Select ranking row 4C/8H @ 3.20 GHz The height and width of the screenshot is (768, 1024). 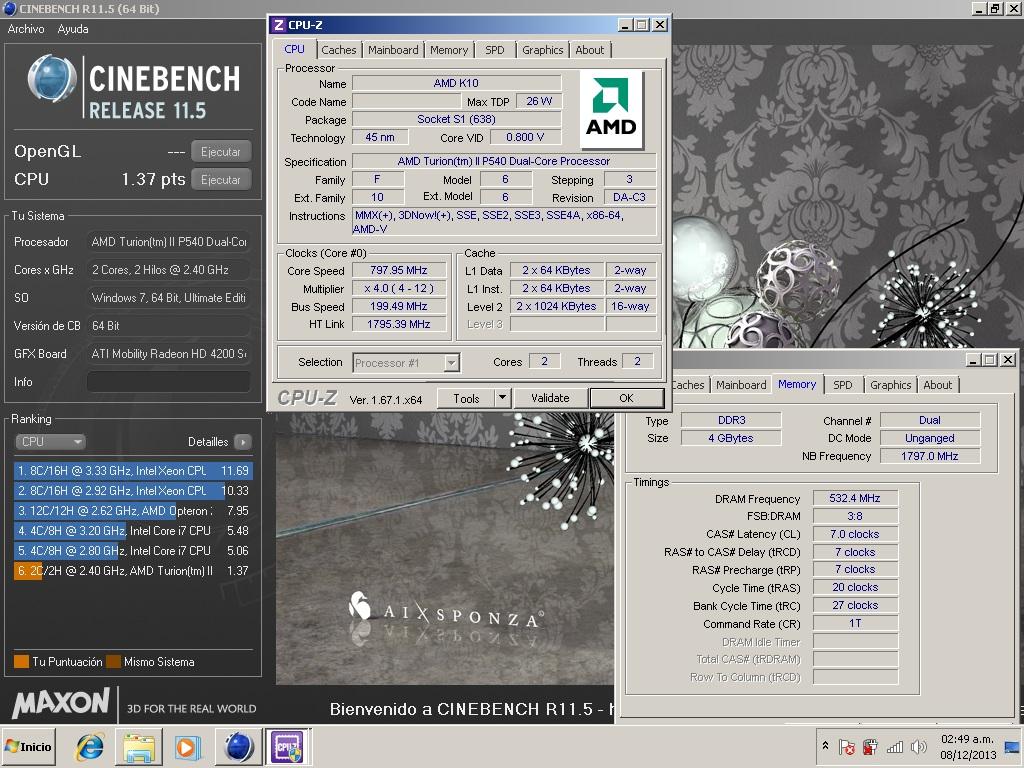133,531
